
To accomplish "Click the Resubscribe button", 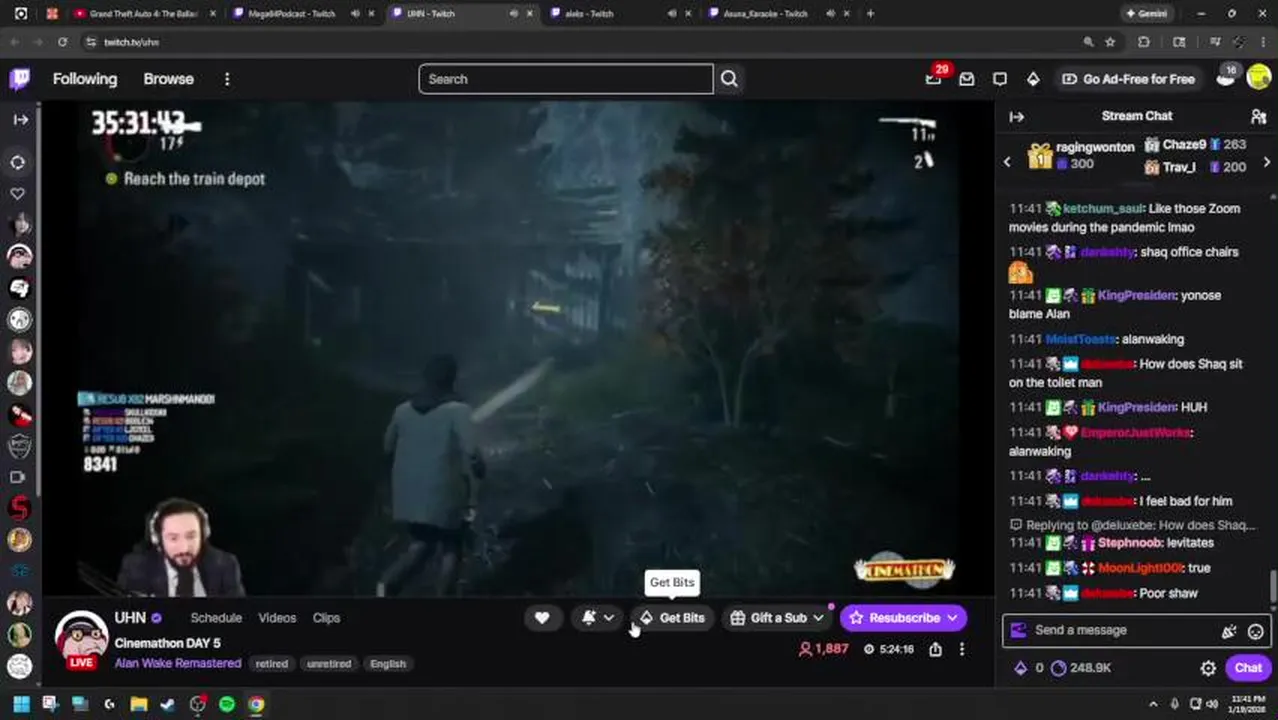I will tap(903, 618).
